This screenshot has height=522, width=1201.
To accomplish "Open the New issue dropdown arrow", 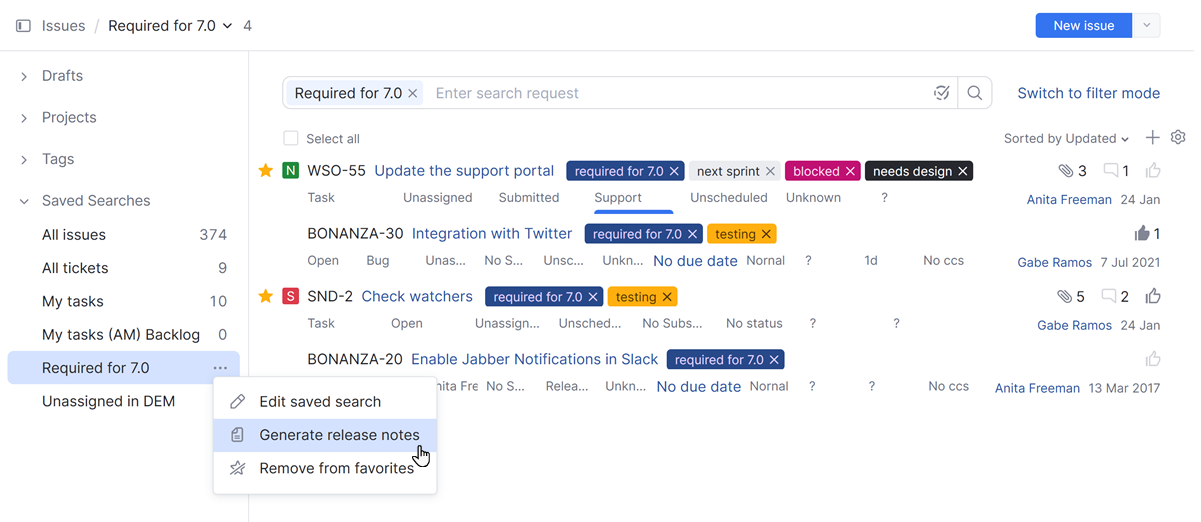I will pos(1146,26).
